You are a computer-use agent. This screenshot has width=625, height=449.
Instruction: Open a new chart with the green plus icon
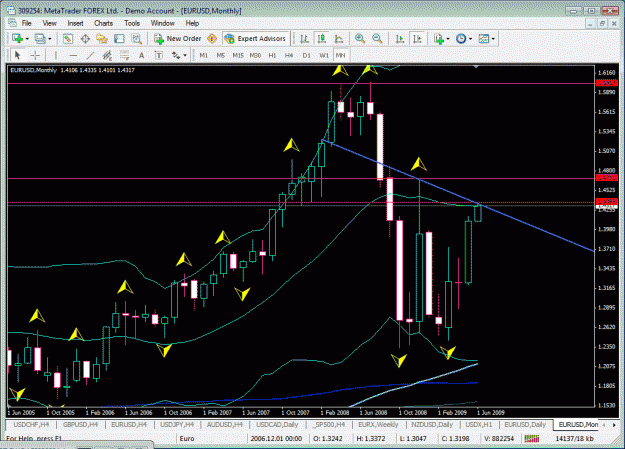pyautogui.click(x=17, y=39)
